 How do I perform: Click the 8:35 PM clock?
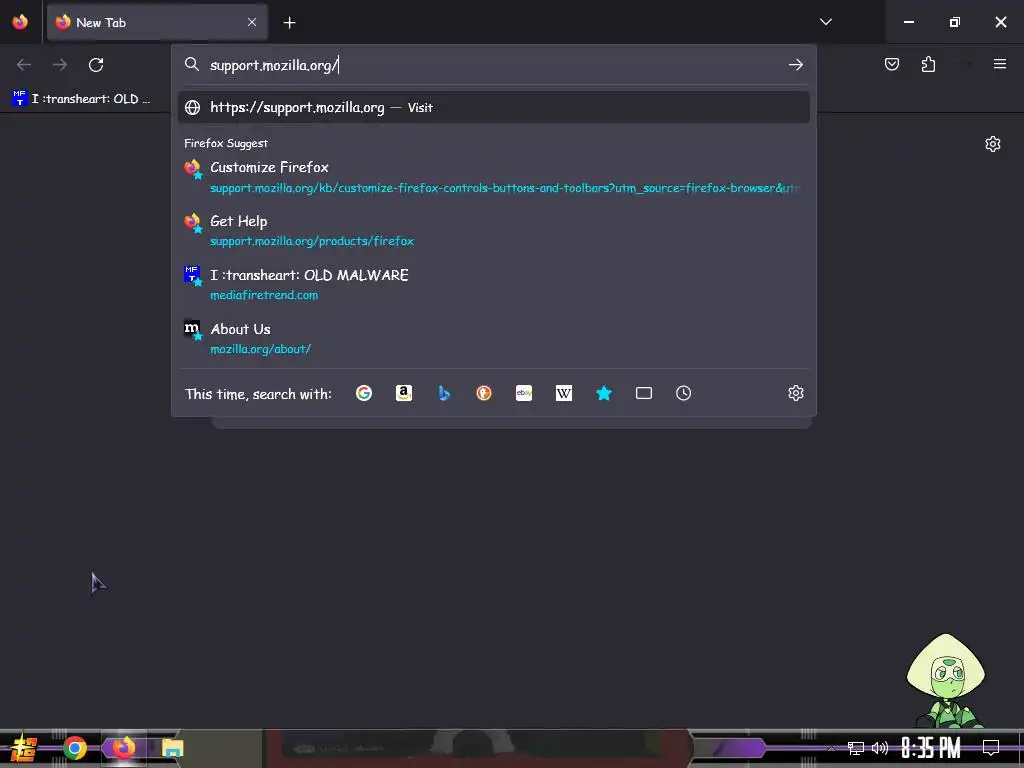[x=930, y=748]
